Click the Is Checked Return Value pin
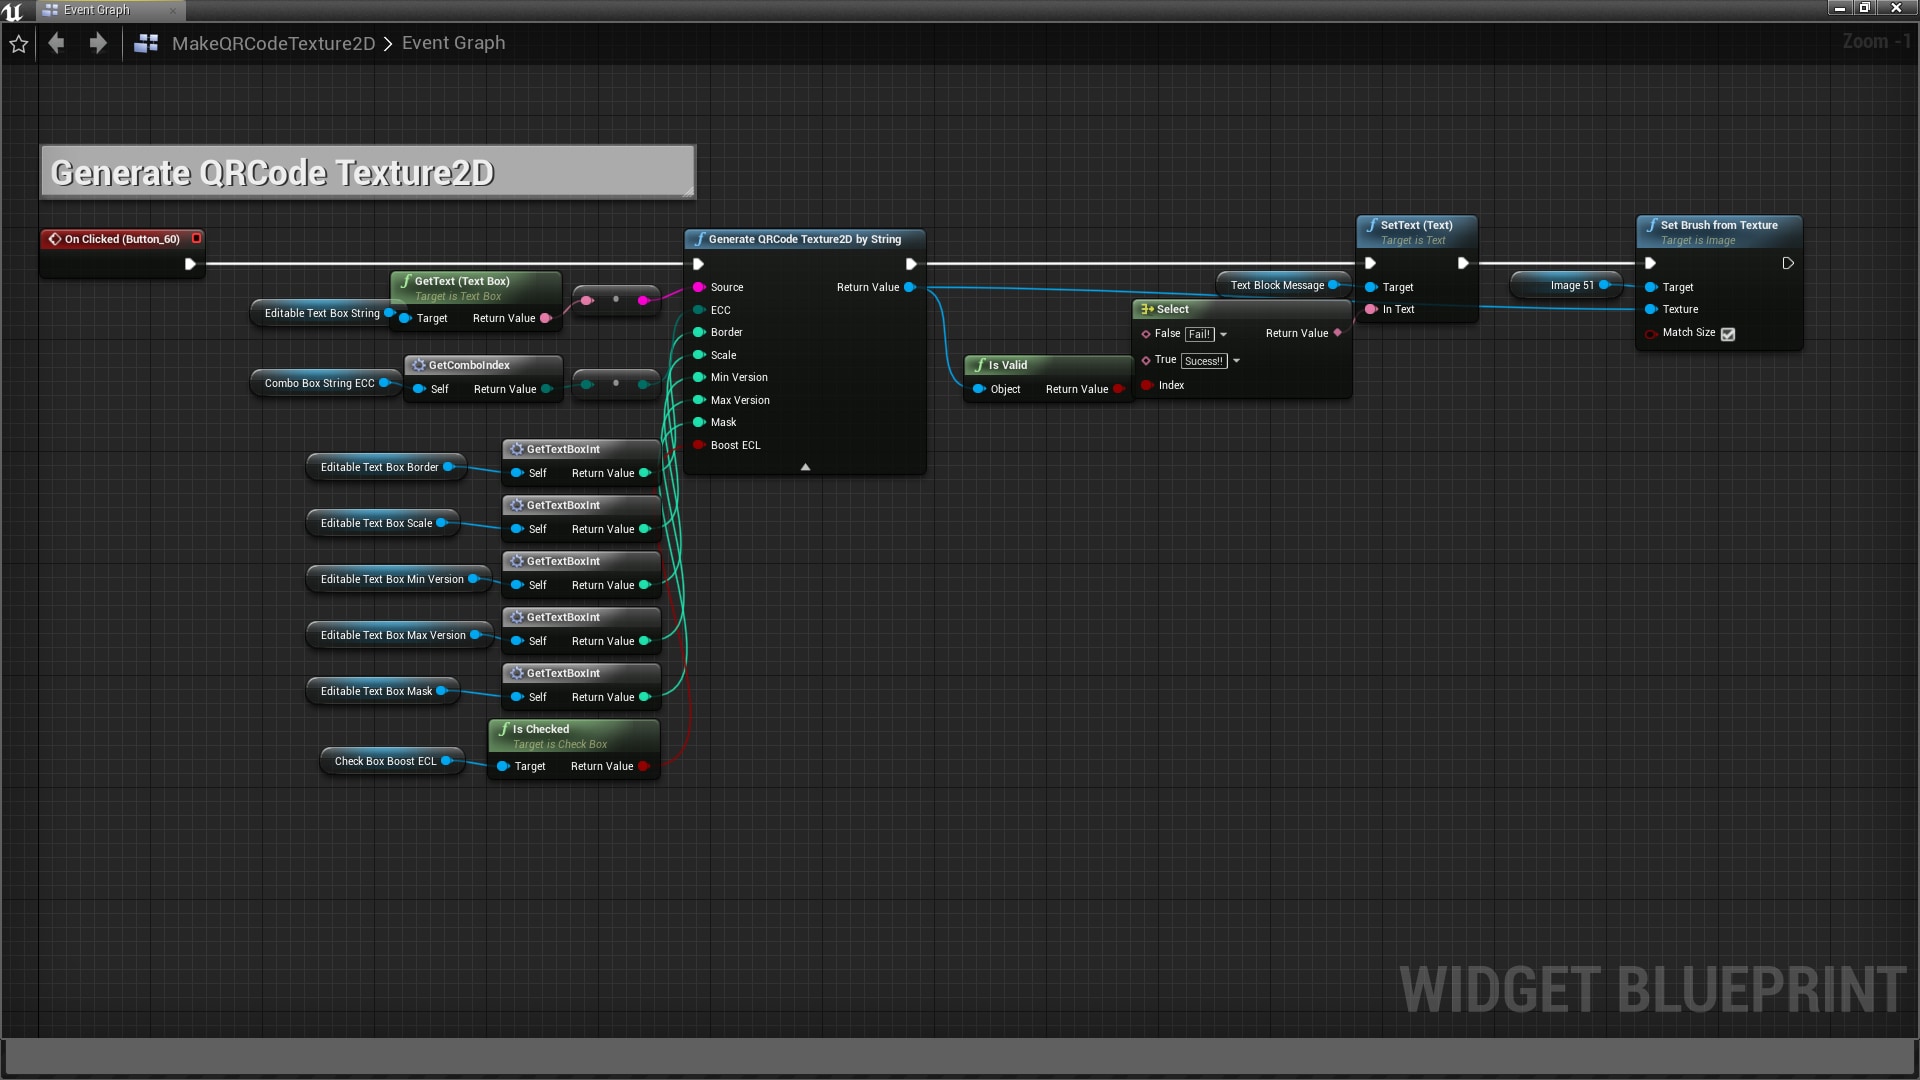This screenshot has height=1080, width=1920. point(644,766)
